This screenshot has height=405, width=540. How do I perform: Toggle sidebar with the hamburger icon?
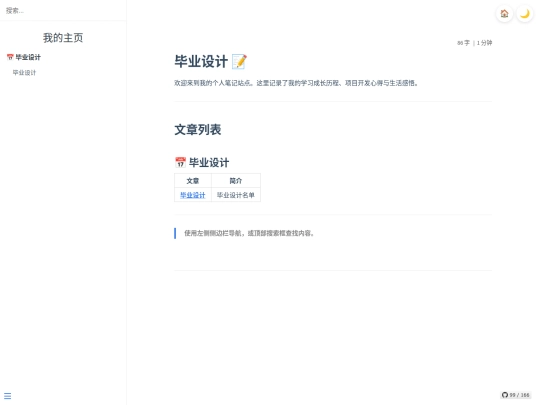(8, 396)
